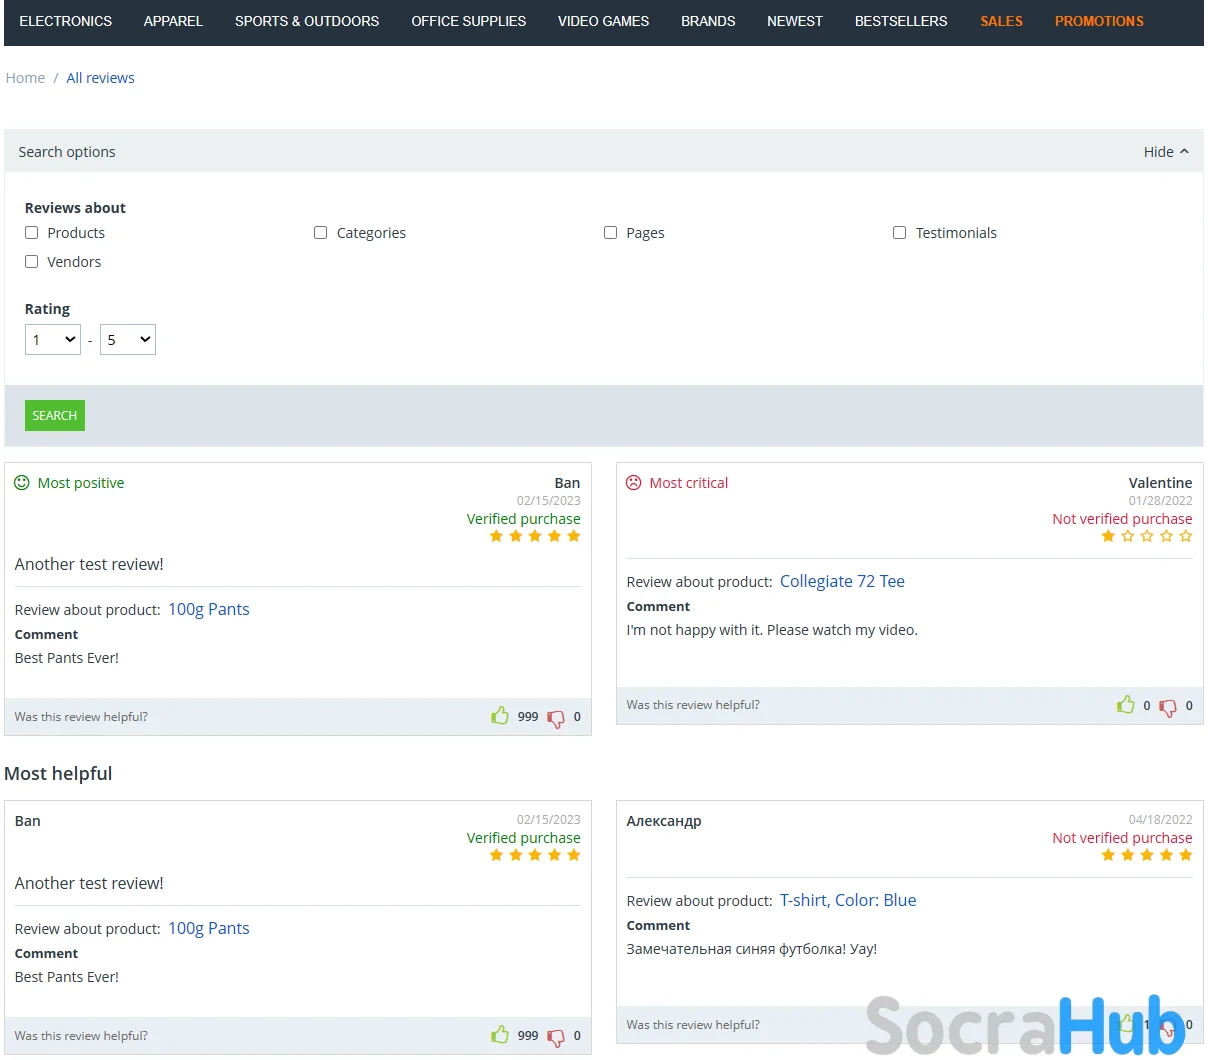1208x1060 pixels.
Task: Click reviewer name Valentine
Action: tap(1160, 482)
